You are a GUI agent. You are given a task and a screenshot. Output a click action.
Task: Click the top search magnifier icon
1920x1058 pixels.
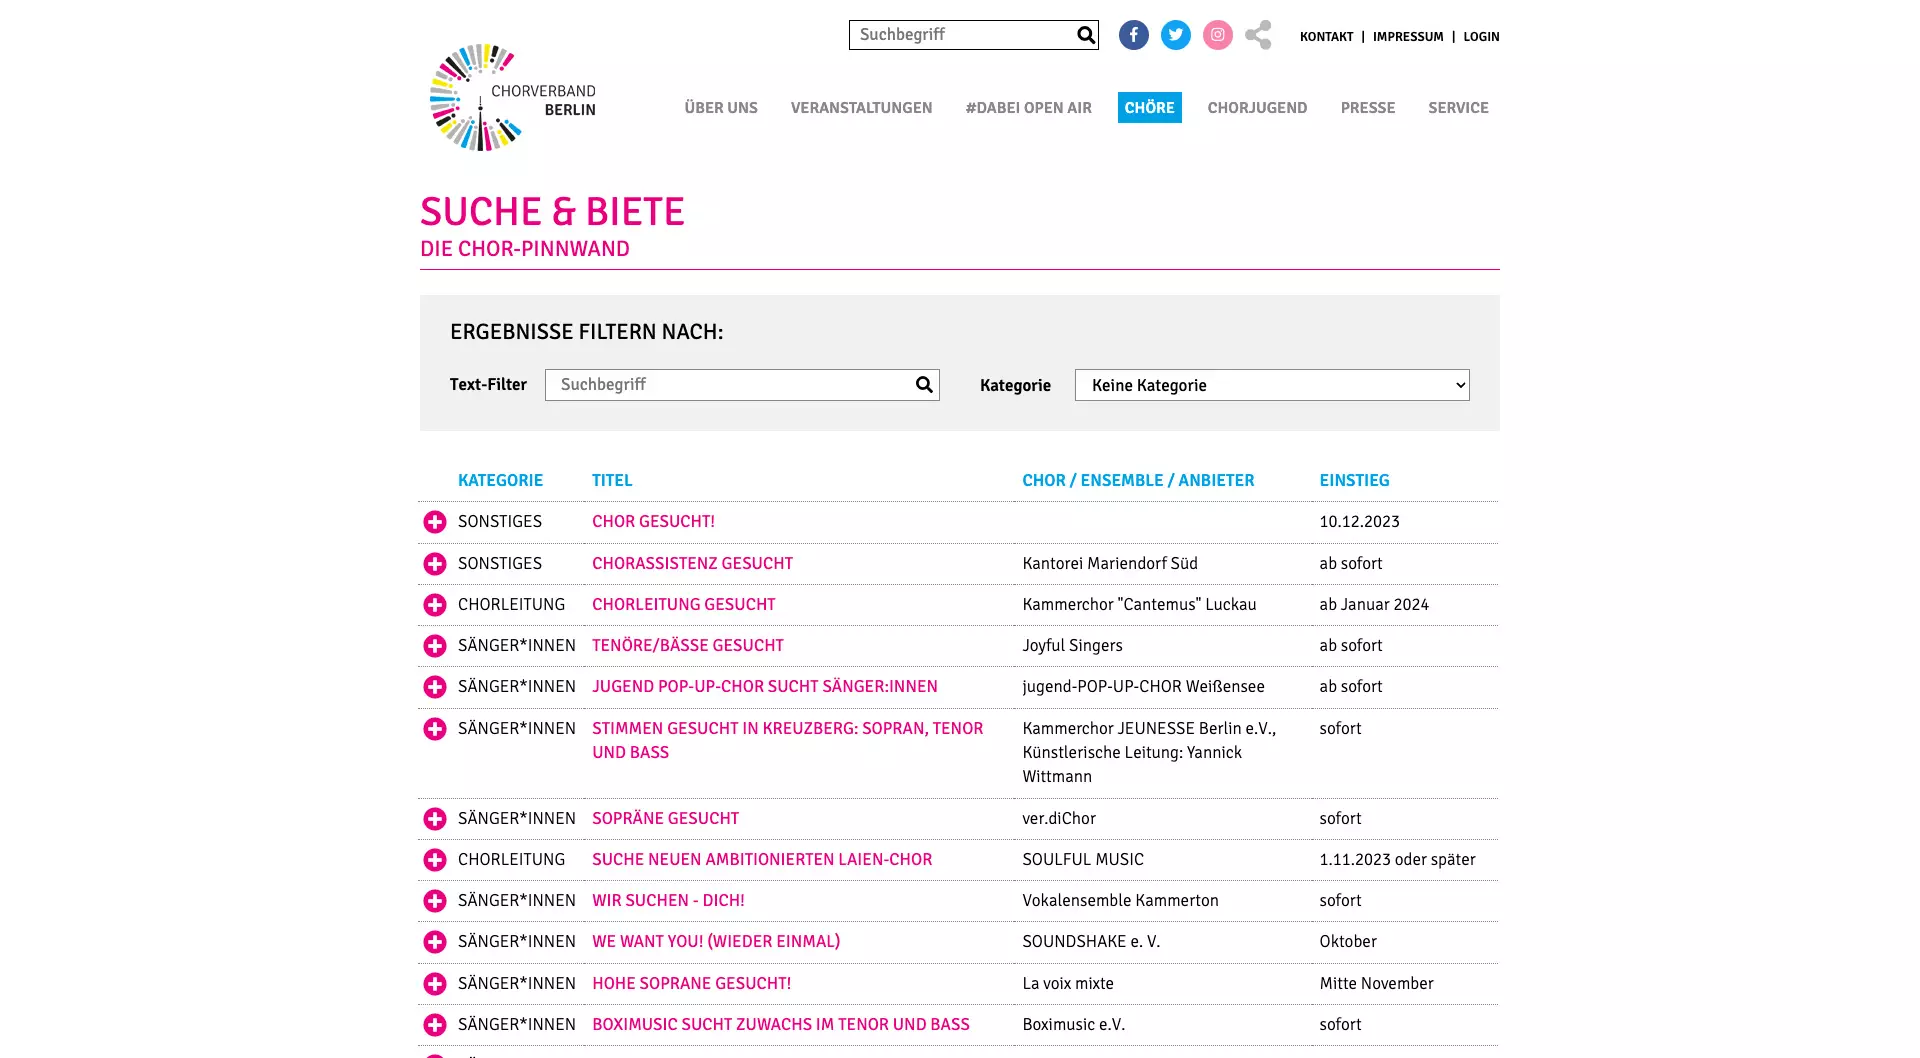[1085, 35]
